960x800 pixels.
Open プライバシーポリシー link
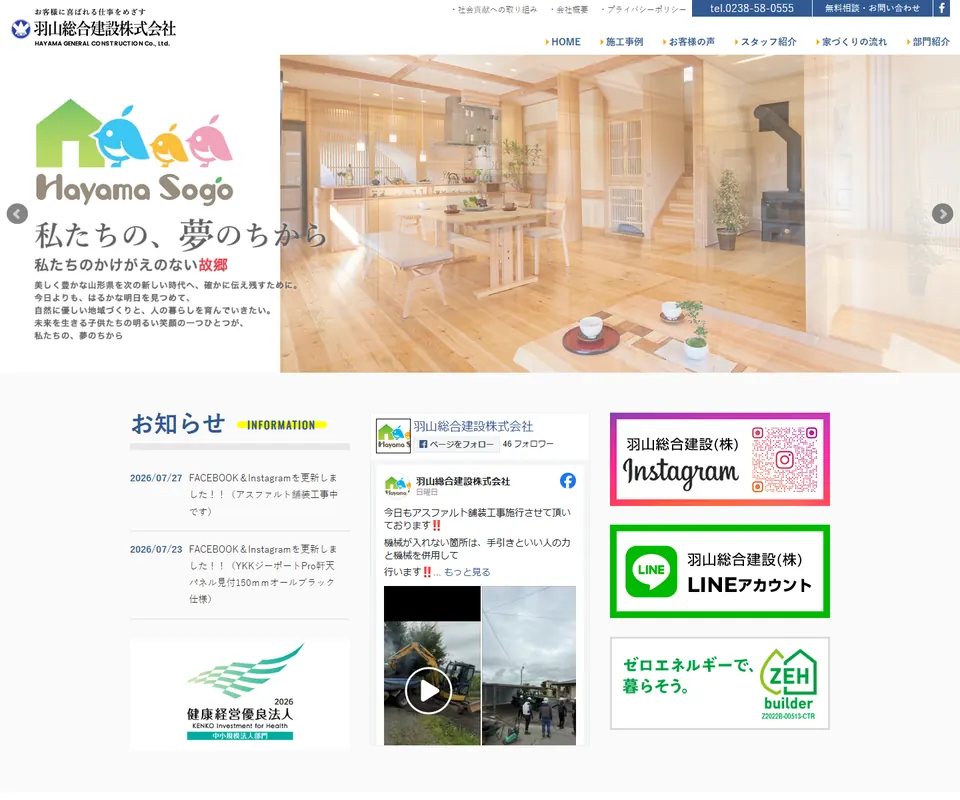pyautogui.click(x=644, y=9)
